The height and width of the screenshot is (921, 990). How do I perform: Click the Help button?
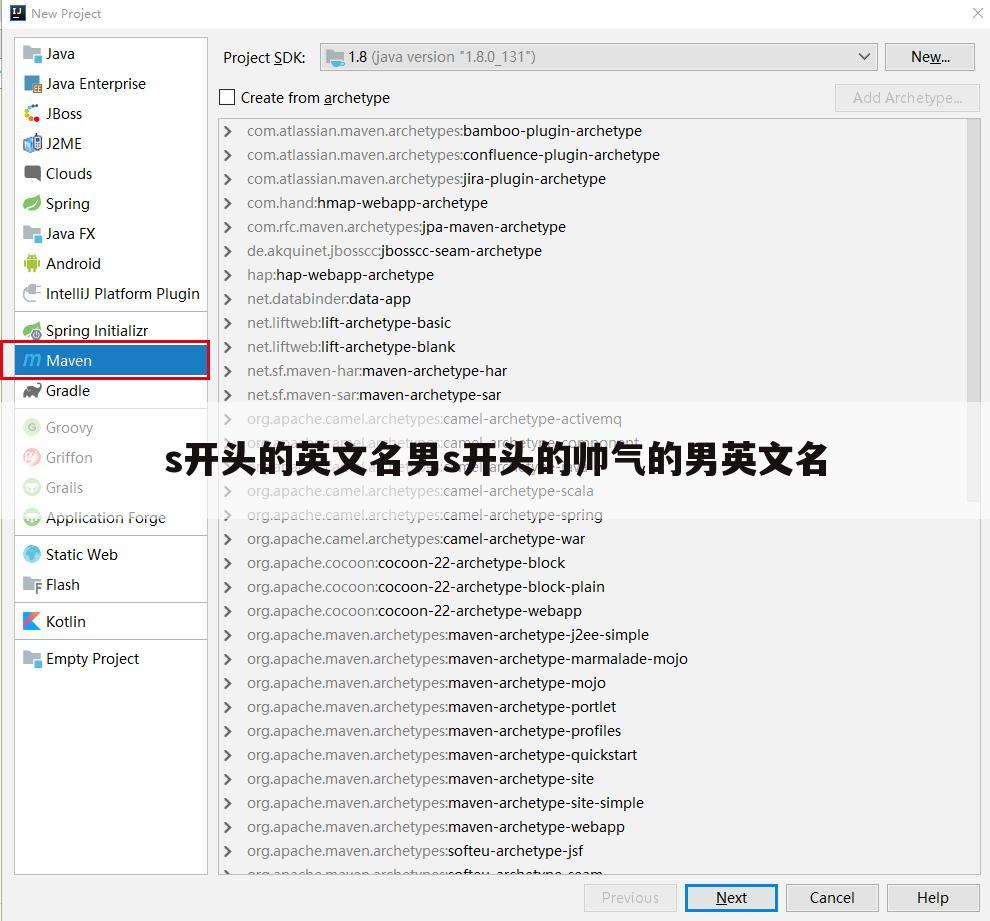933,898
